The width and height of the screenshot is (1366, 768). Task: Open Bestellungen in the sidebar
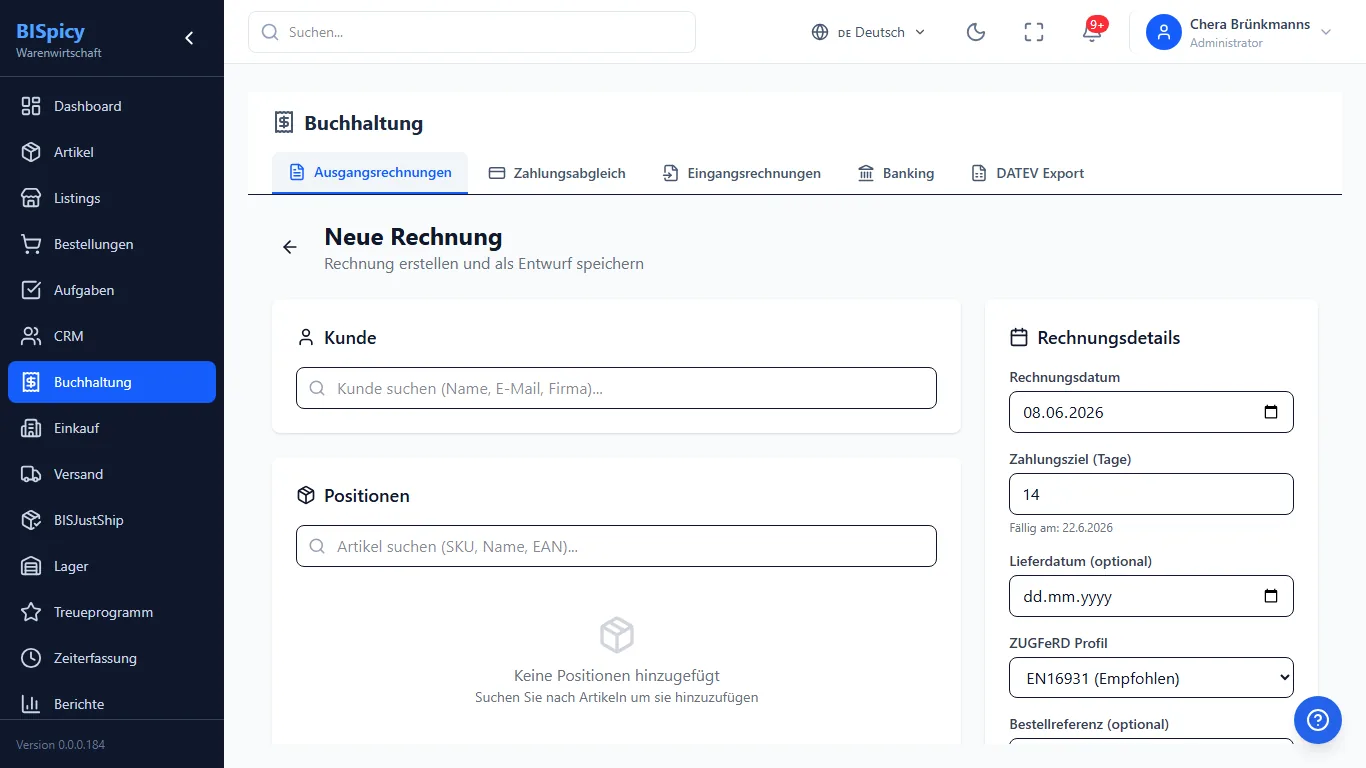[x=112, y=244]
